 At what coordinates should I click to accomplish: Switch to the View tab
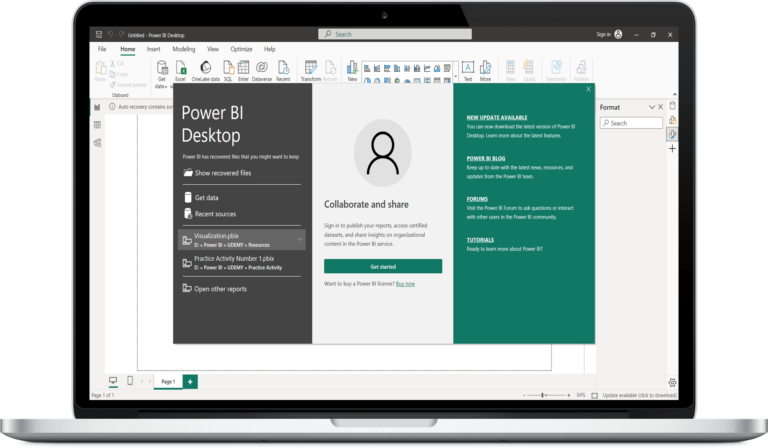(213, 49)
